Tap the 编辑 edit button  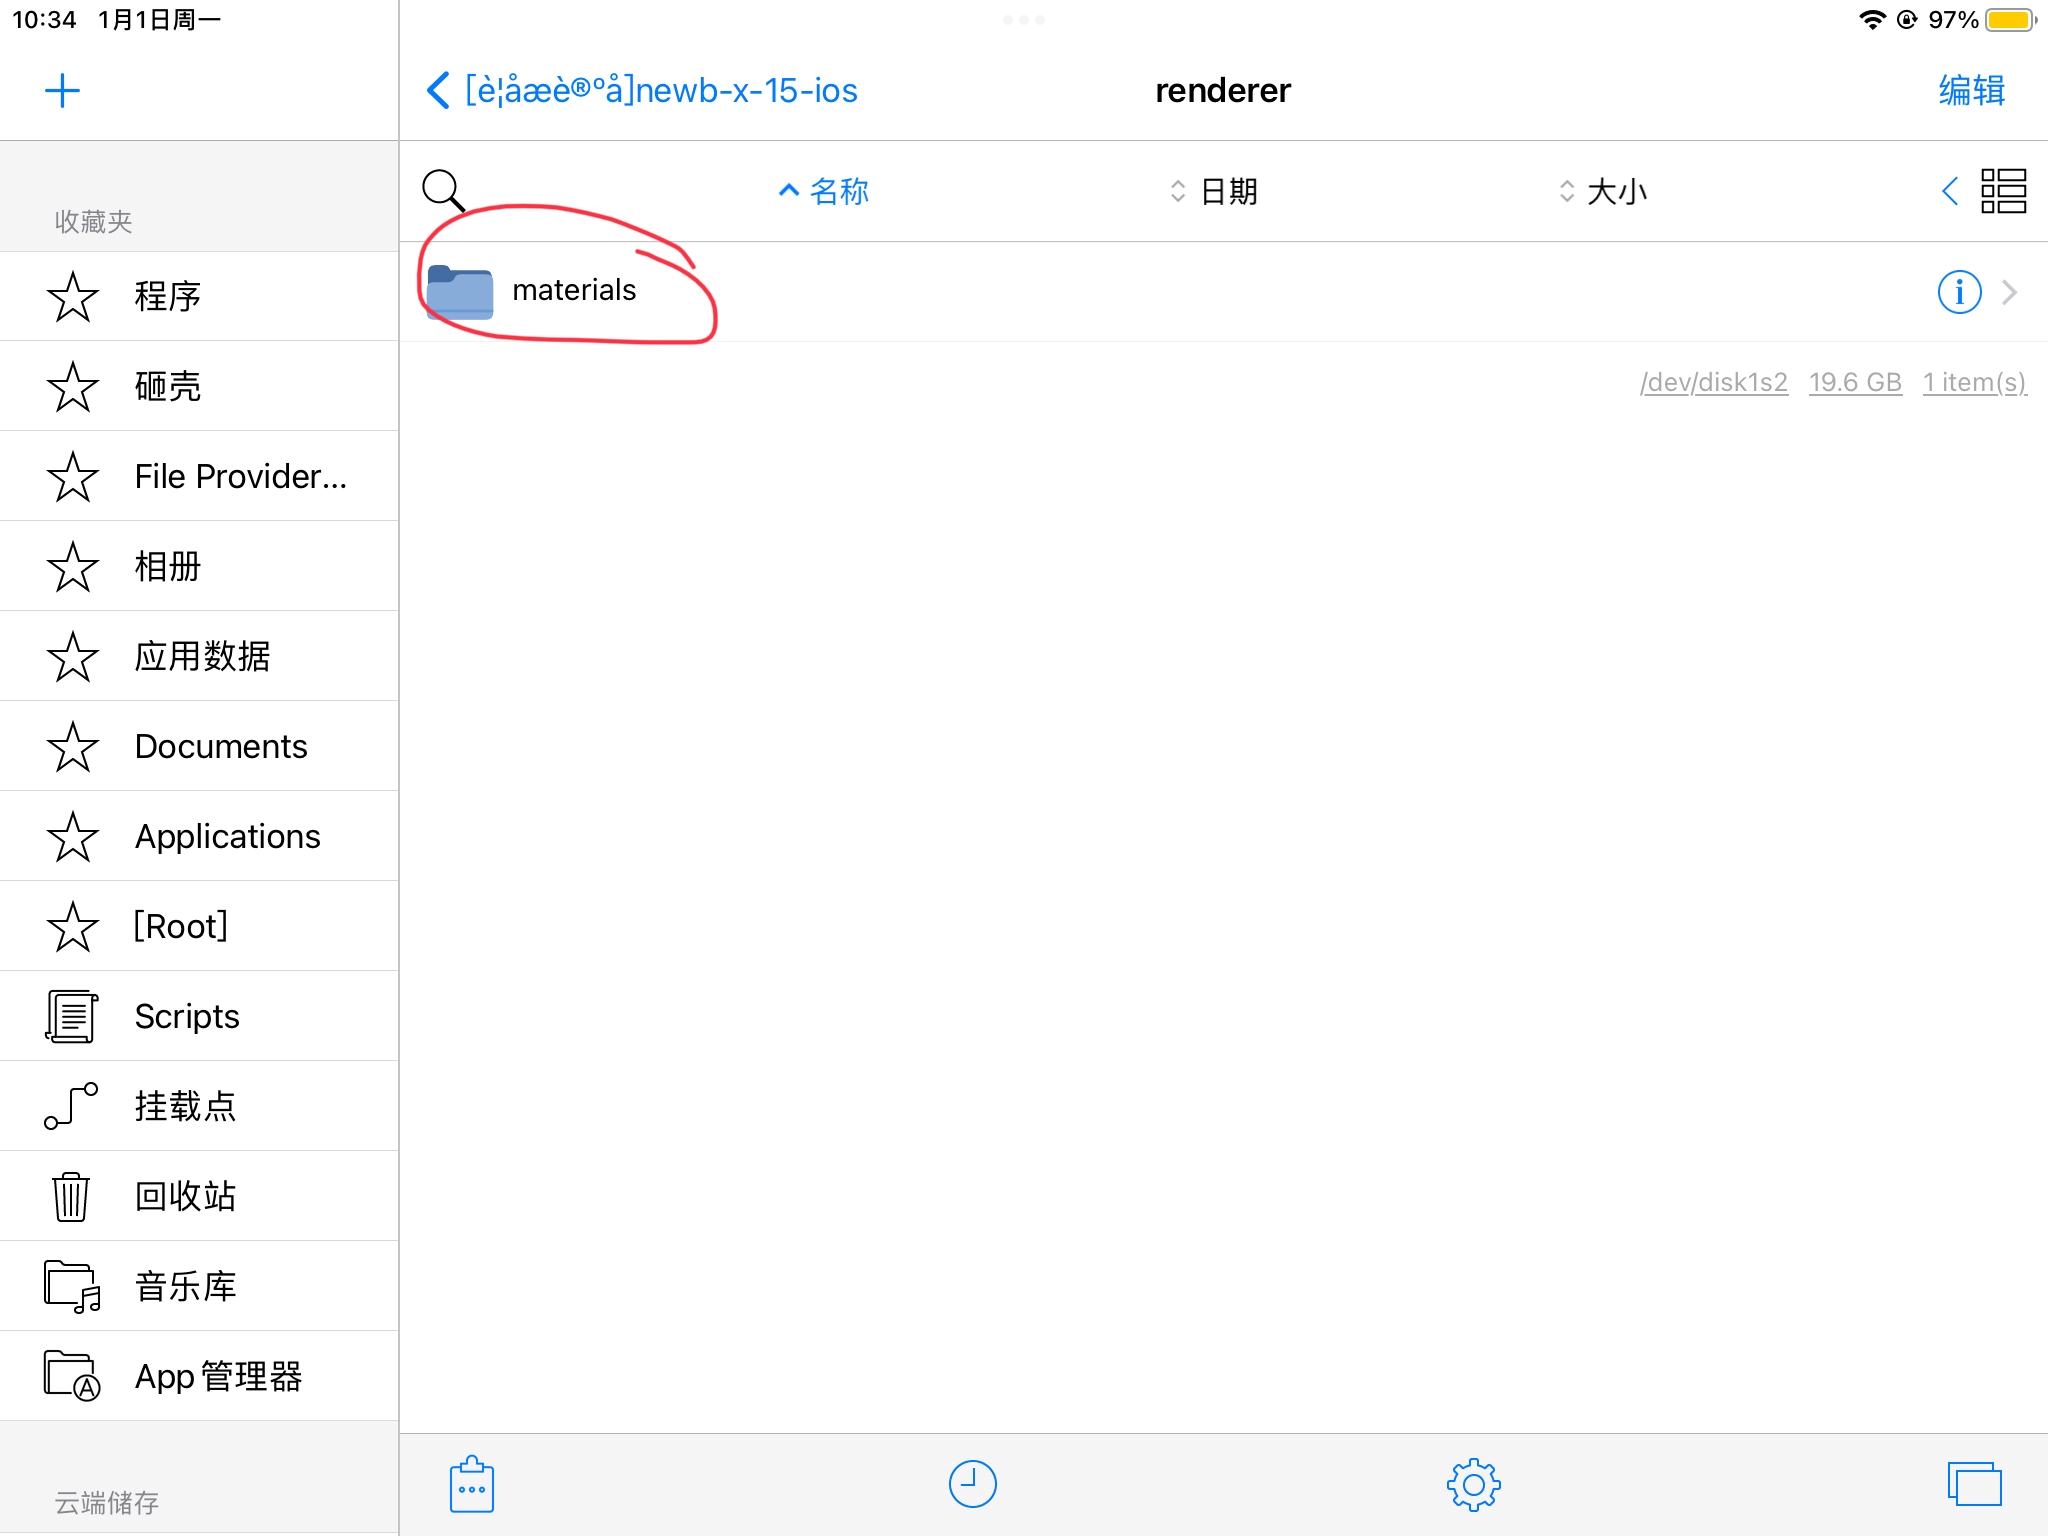1972,90
